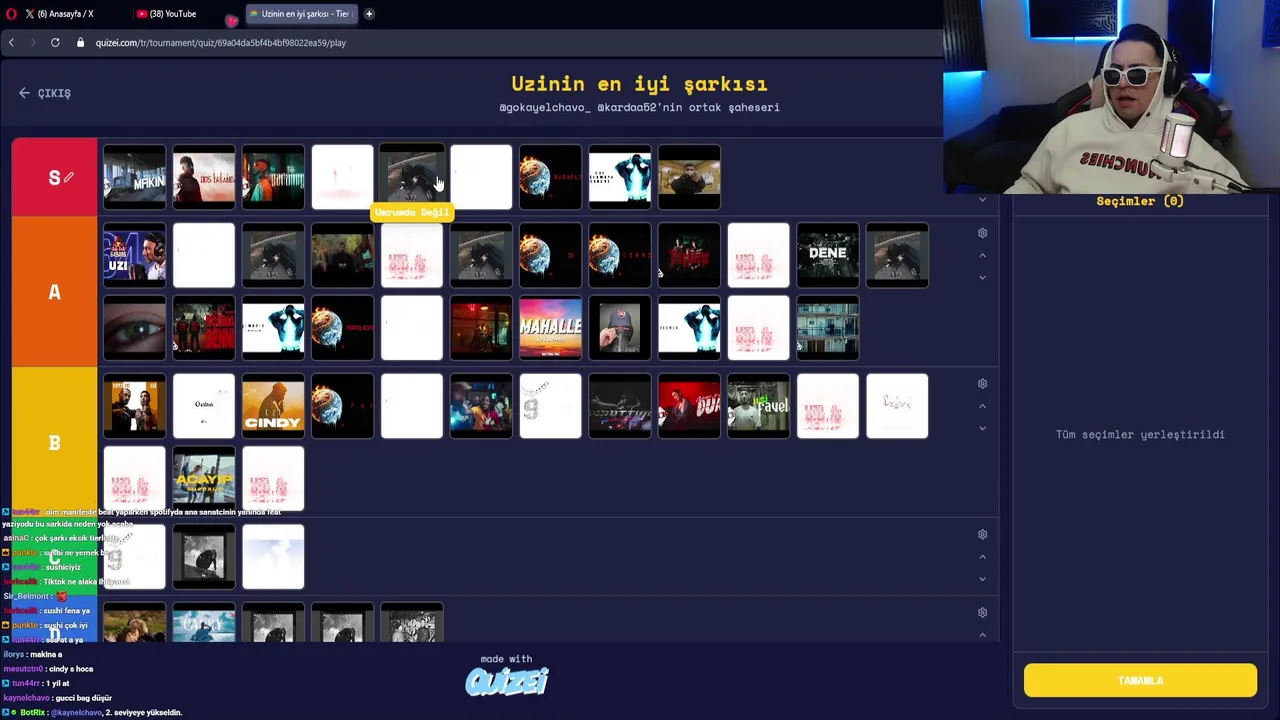Click the 'gucci bag düşür' chat message
This screenshot has width=1280, height=720.
(57, 698)
